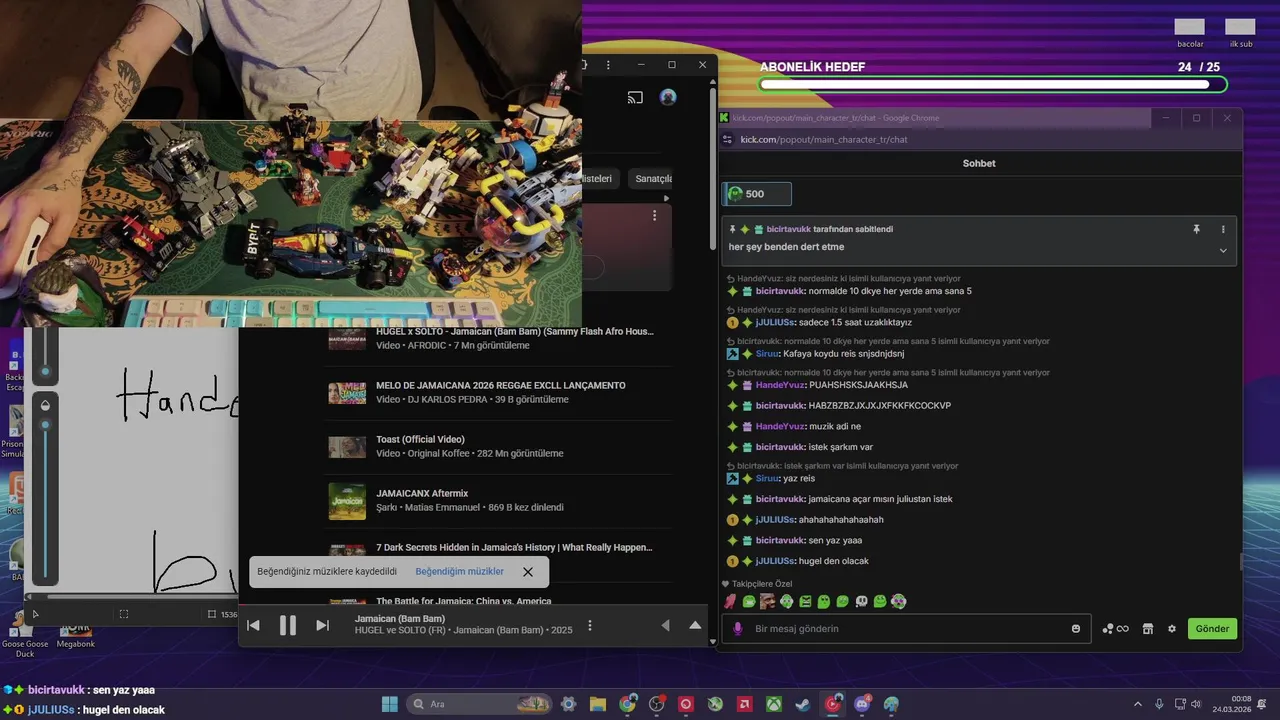Click the cast icon in YouTube Music
This screenshot has width=1280, height=720.
coord(635,98)
